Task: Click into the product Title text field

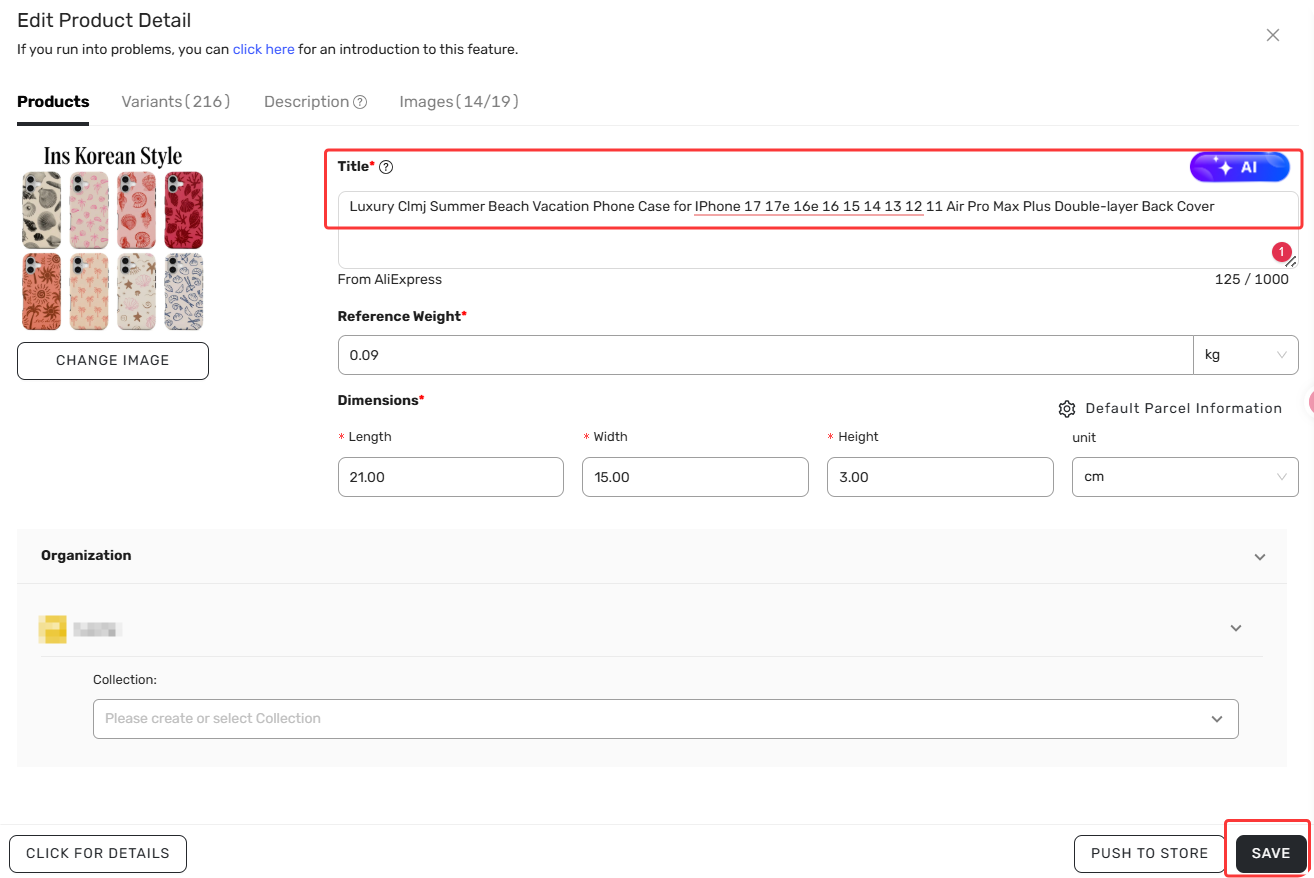Action: 818,230
